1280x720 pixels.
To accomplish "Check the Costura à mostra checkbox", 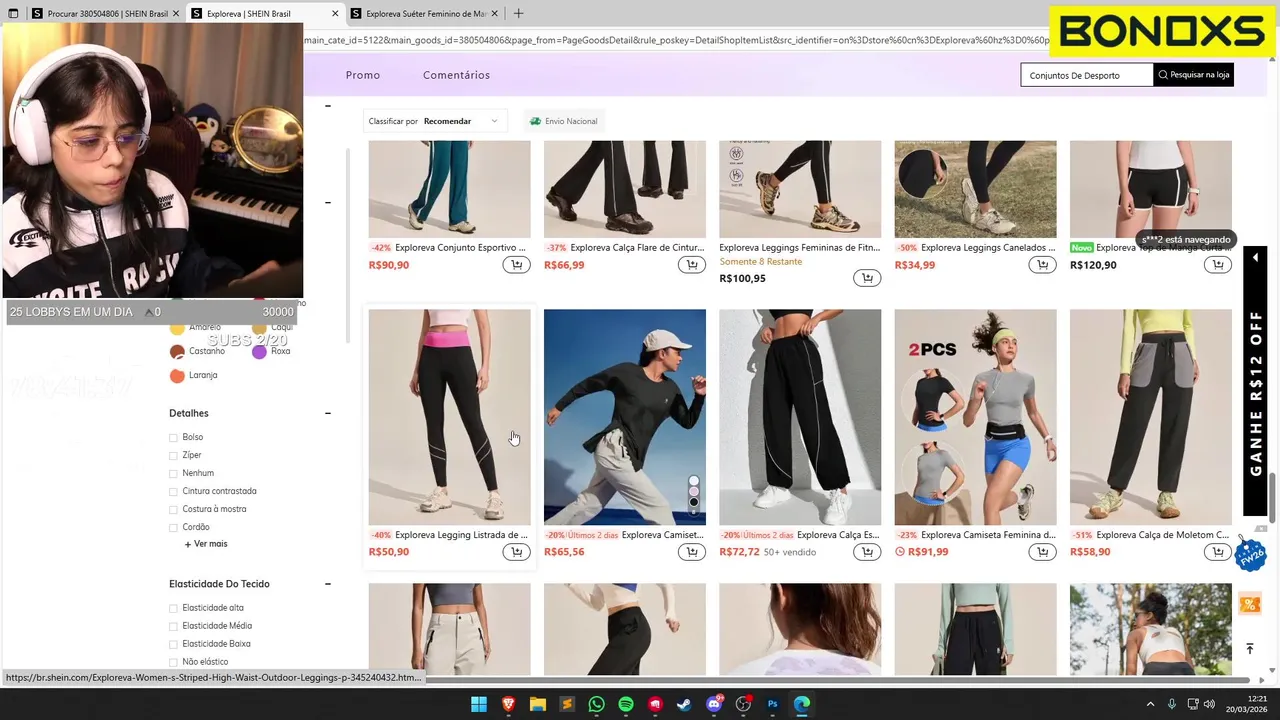I will tap(173, 510).
